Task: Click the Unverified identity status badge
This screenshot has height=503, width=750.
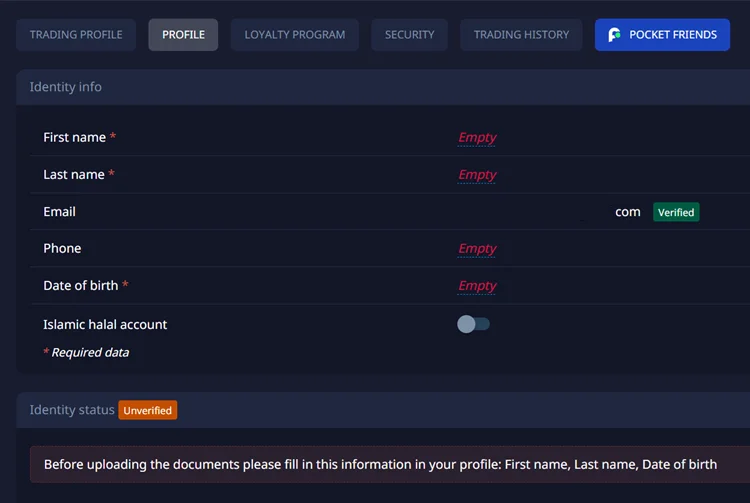Action: pyautogui.click(x=148, y=410)
